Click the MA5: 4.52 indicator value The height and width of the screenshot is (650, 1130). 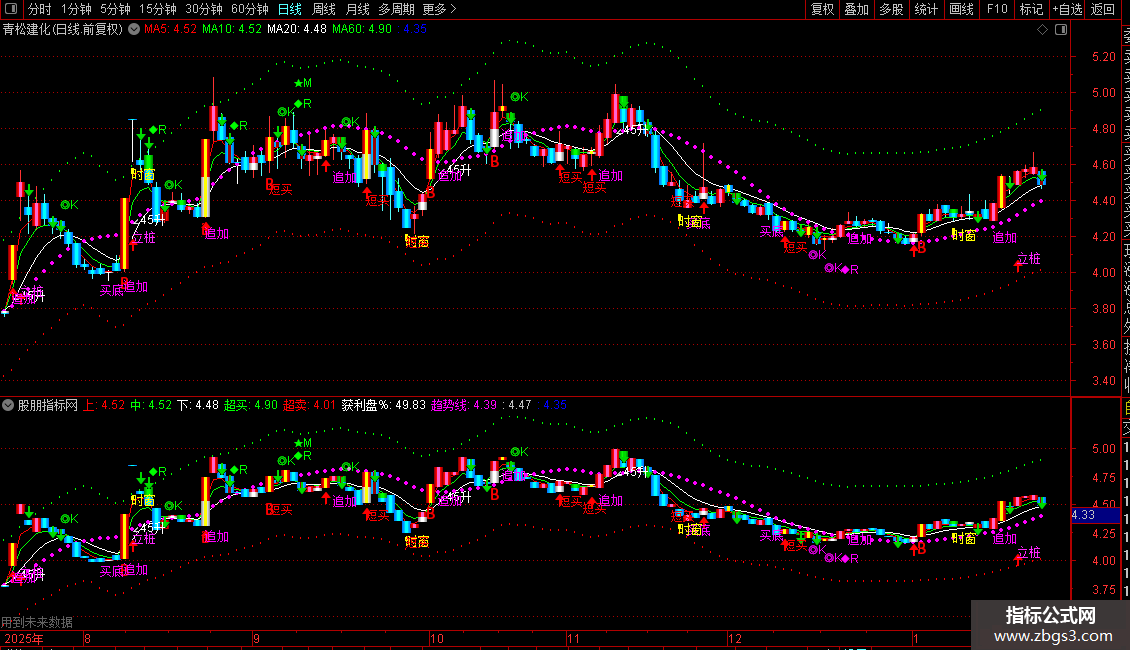tap(170, 30)
